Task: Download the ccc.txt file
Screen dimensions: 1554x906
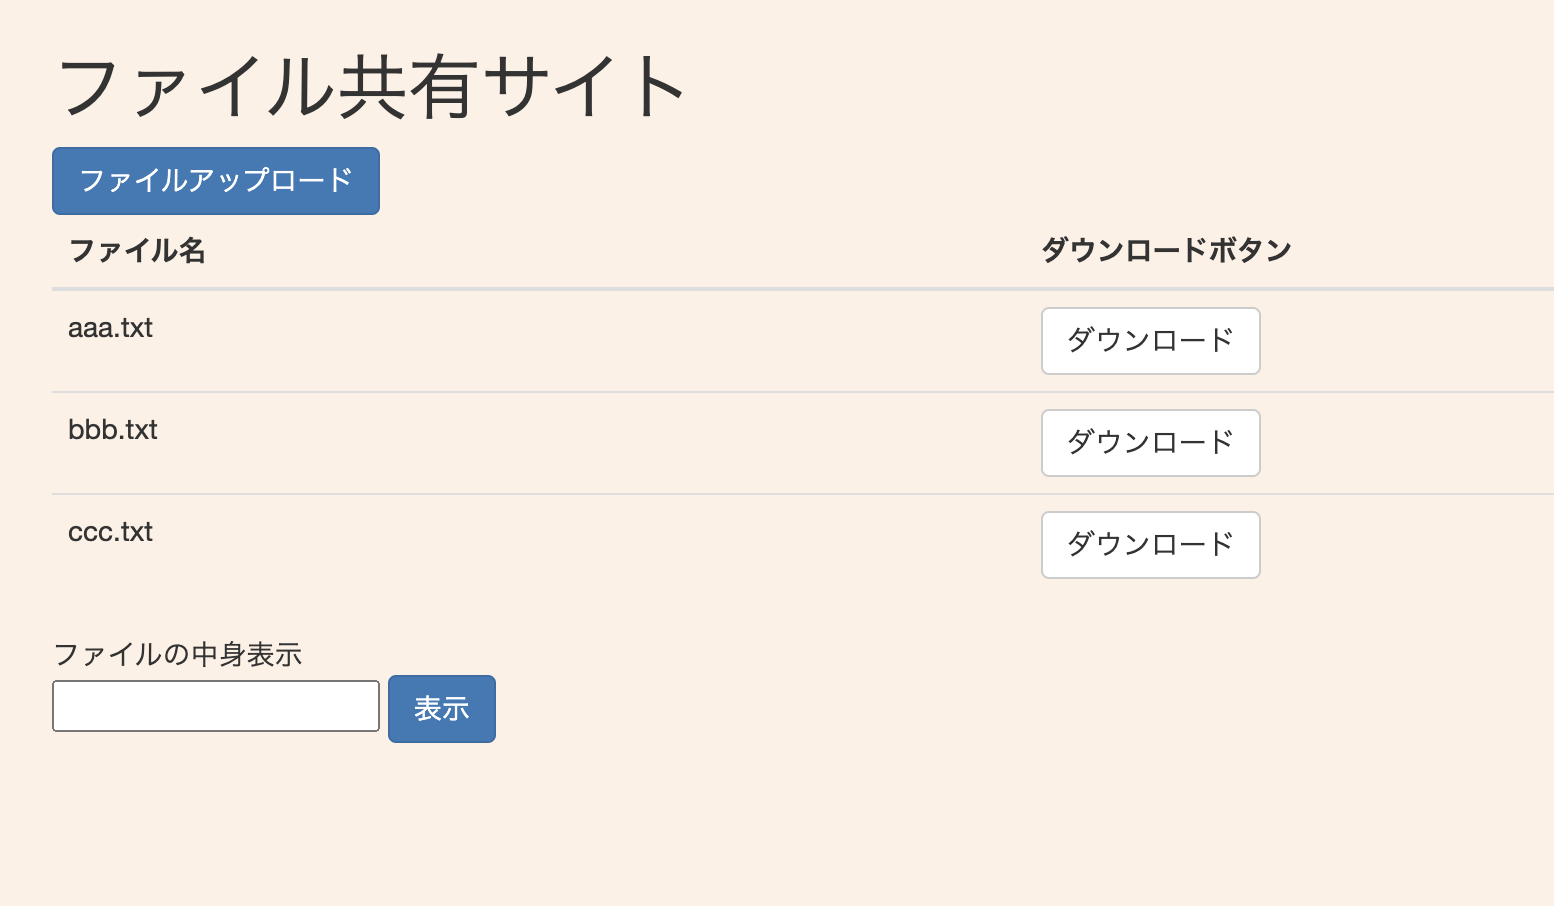Action: (x=1150, y=545)
